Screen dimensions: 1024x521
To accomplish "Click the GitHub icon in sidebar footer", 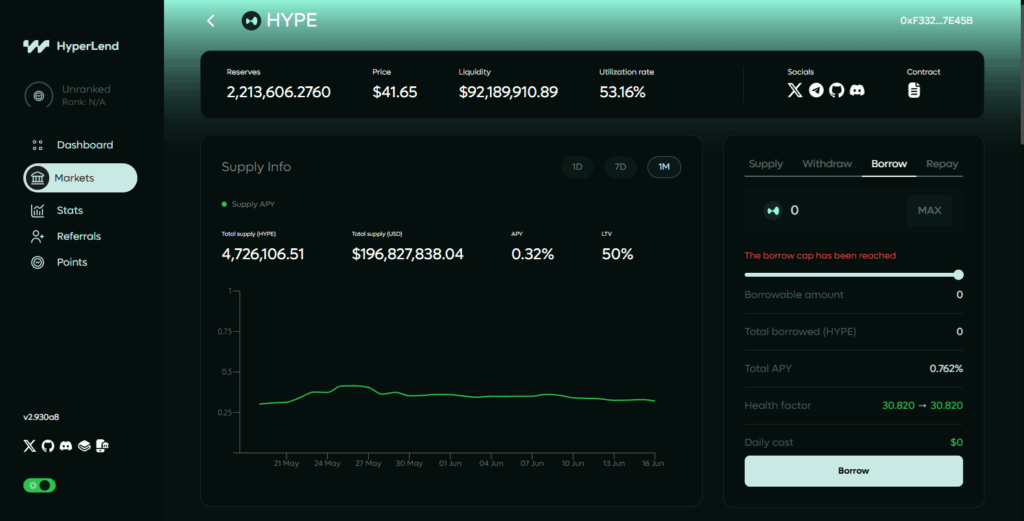I will [x=48, y=446].
